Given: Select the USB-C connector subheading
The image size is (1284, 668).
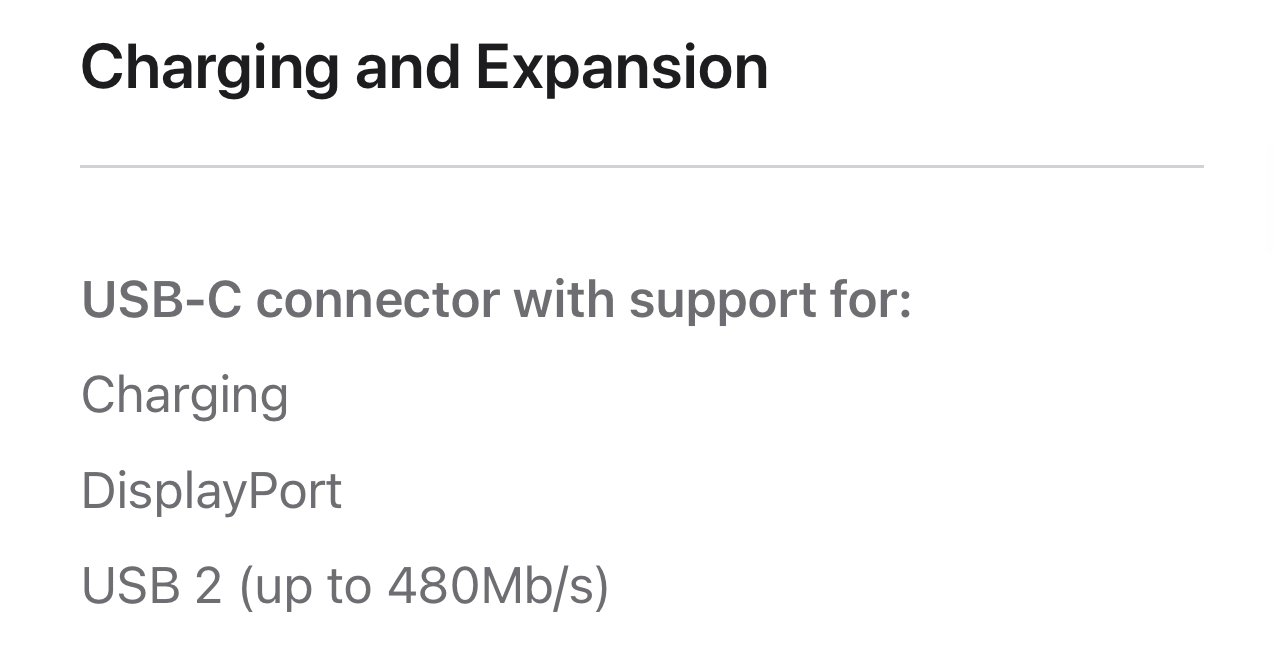Looking at the screenshot, I should [x=496, y=300].
